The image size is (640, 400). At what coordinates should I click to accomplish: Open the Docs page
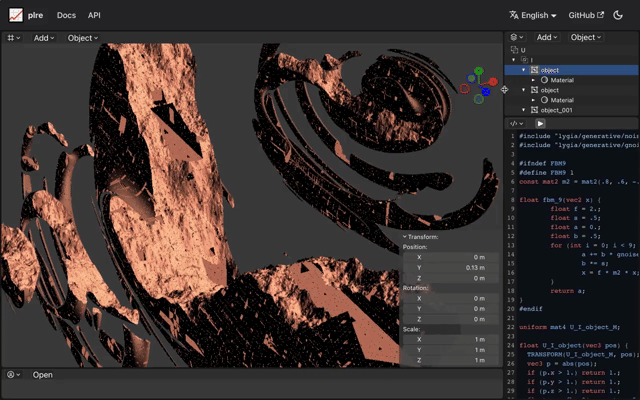pyautogui.click(x=66, y=15)
